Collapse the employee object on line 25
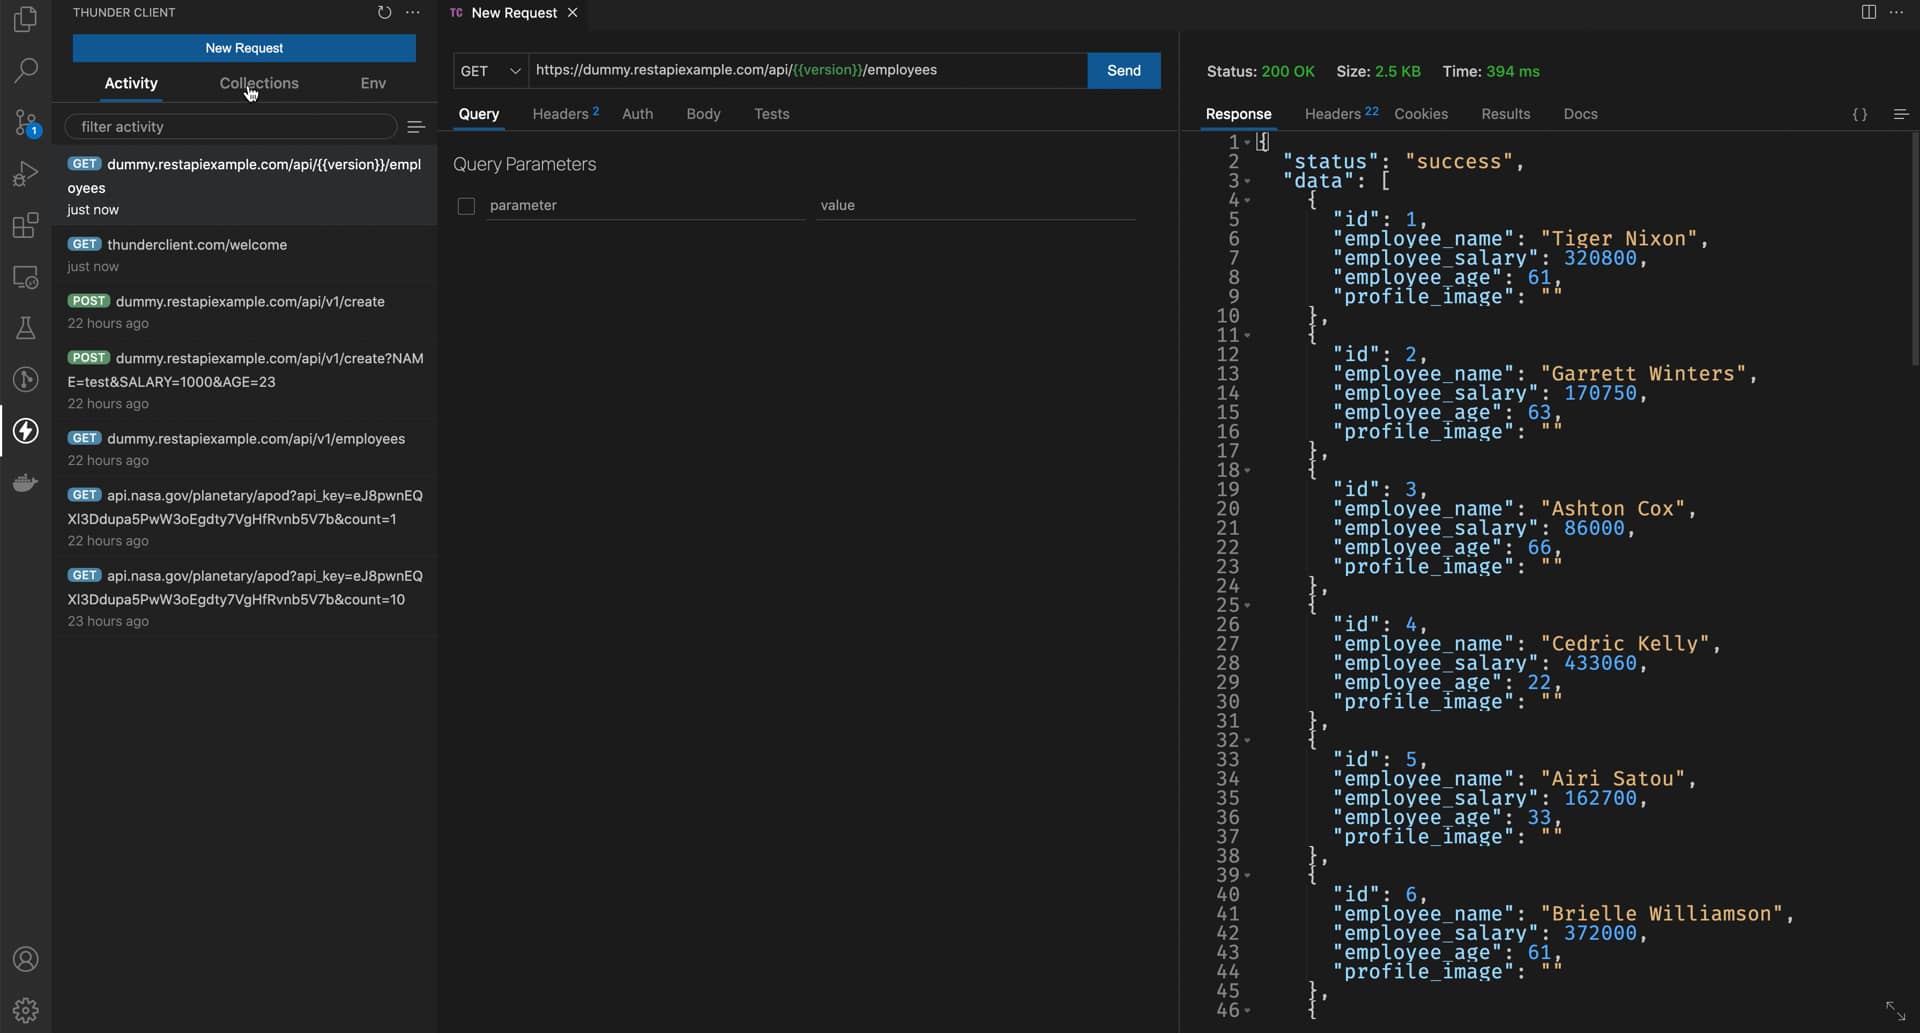The width and height of the screenshot is (1920, 1033). (x=1248, y=605)
